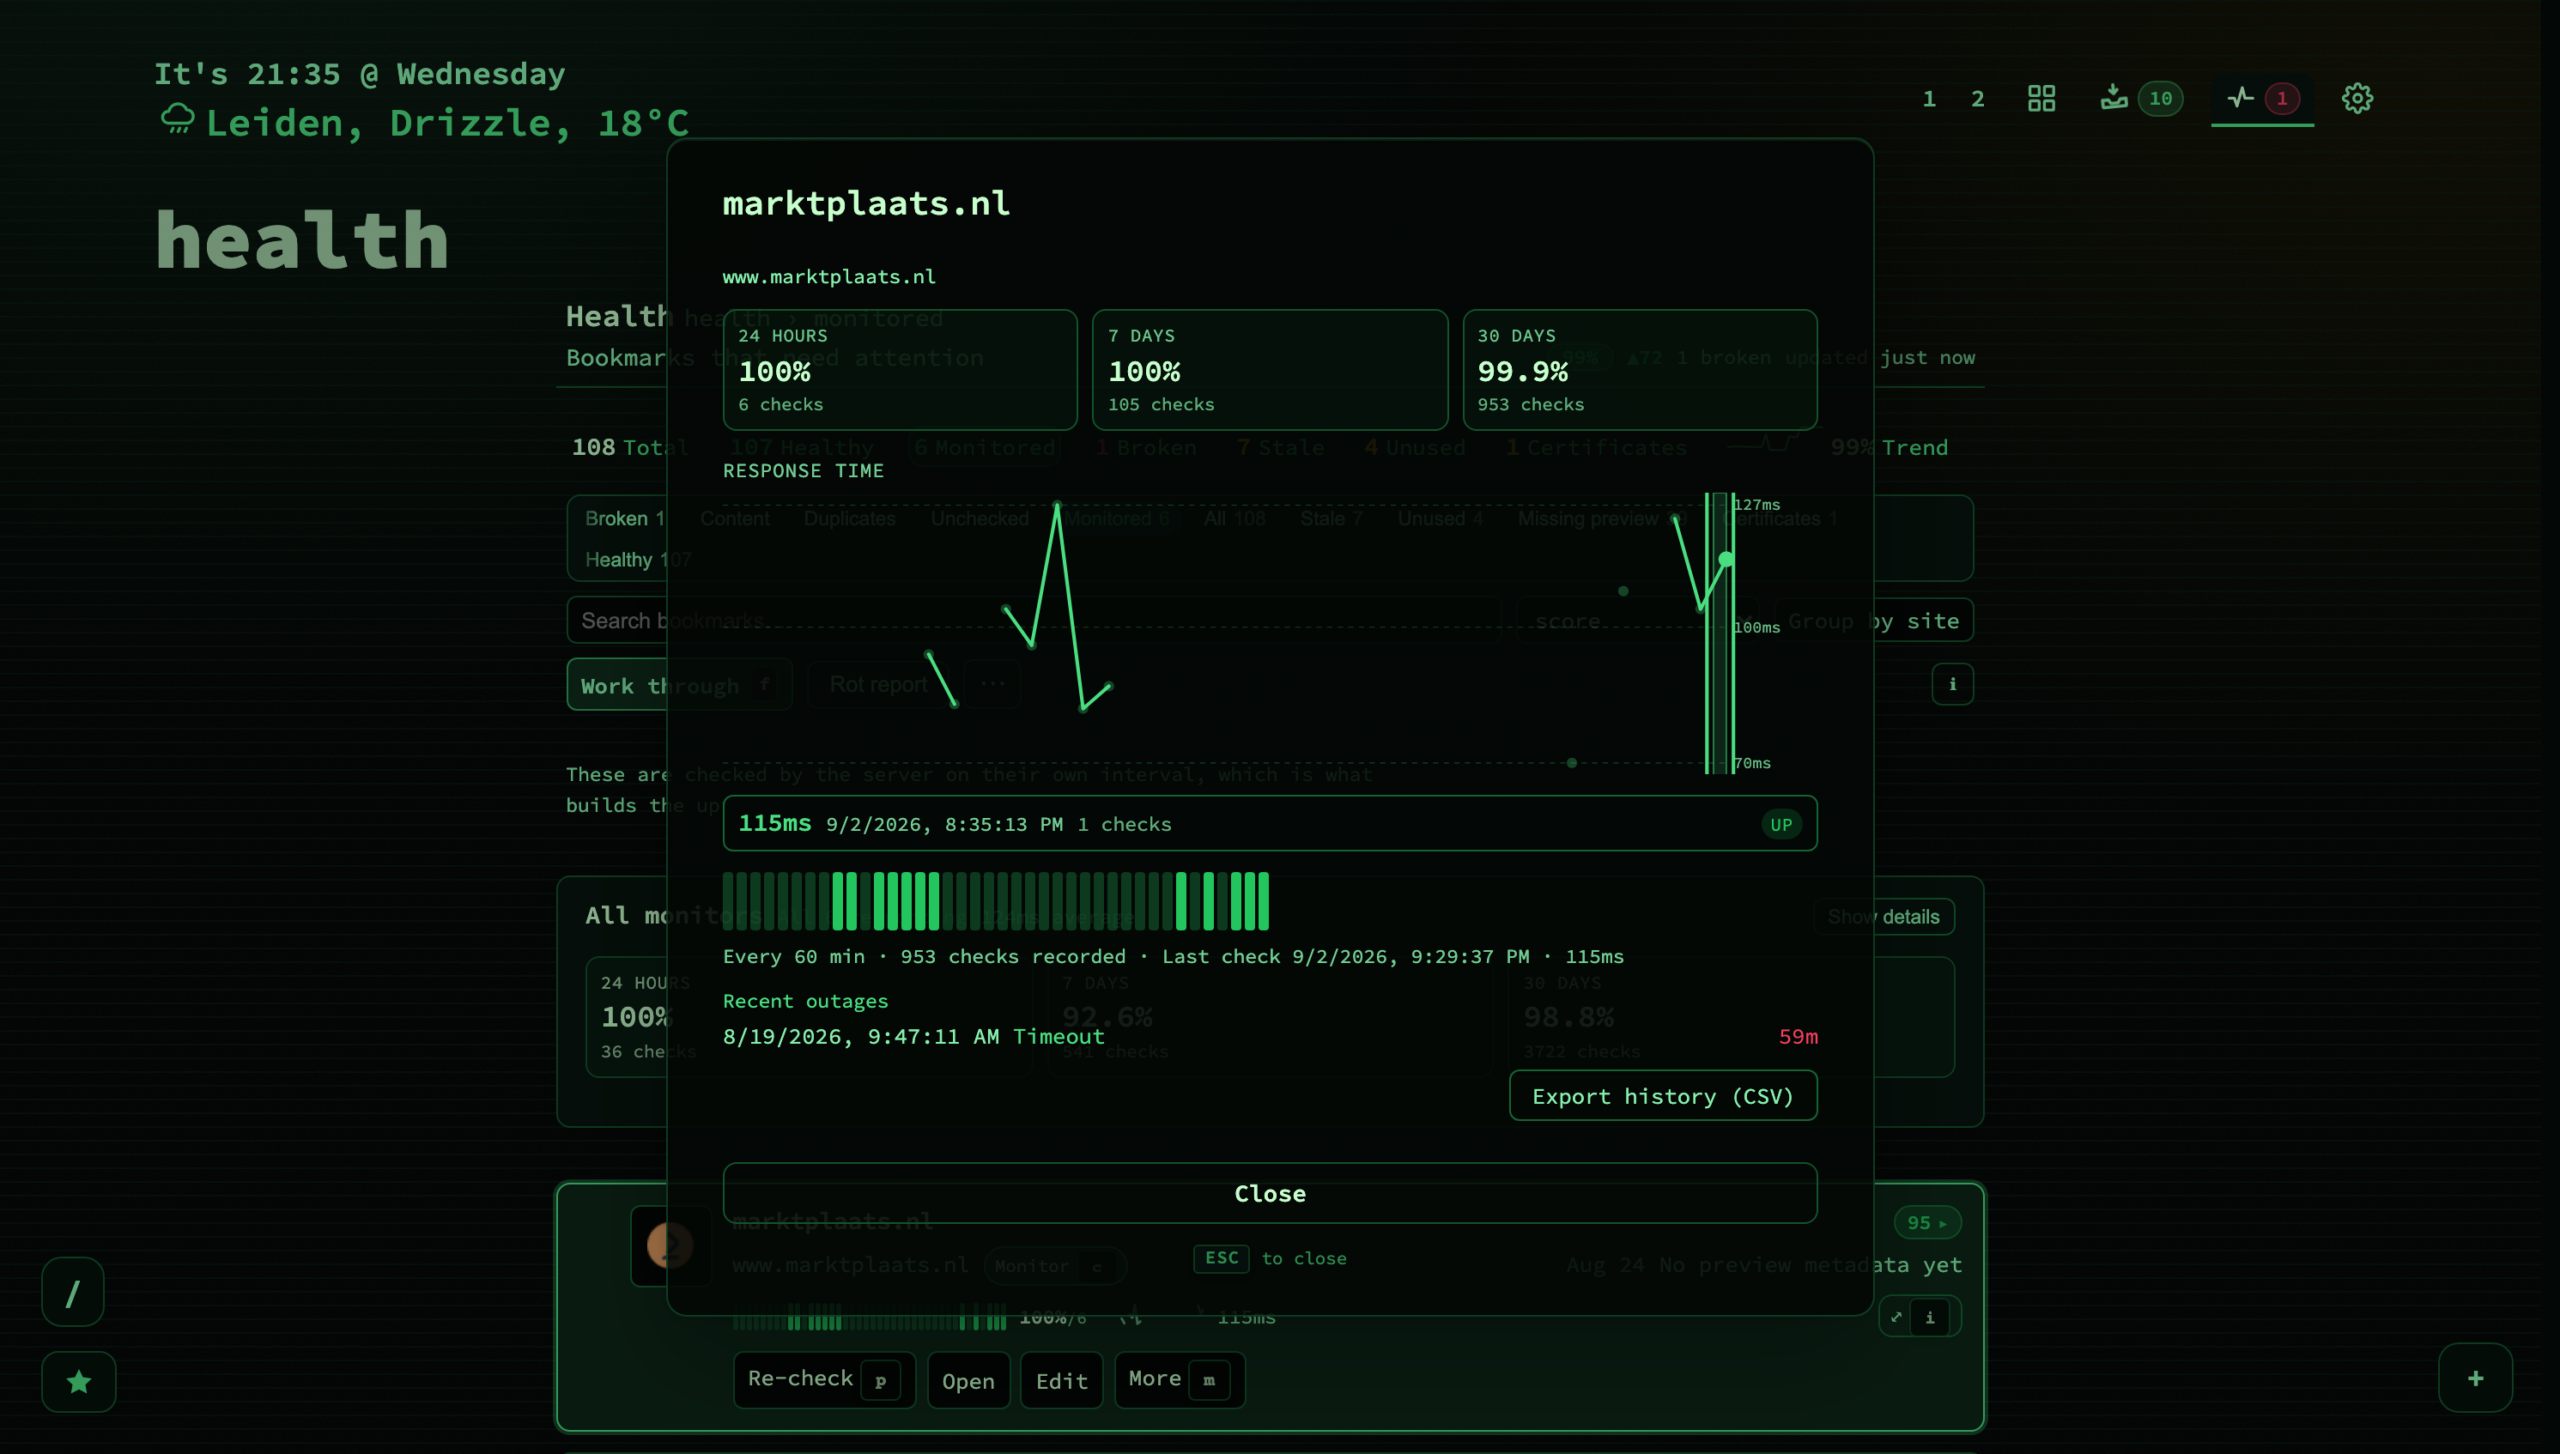The image size is (2560, 1454).
Task: Click the '8/19/2026, 9:47:11 AM Timeout' outage row
Action: pyautogui.click(x=1270, y=1036)
